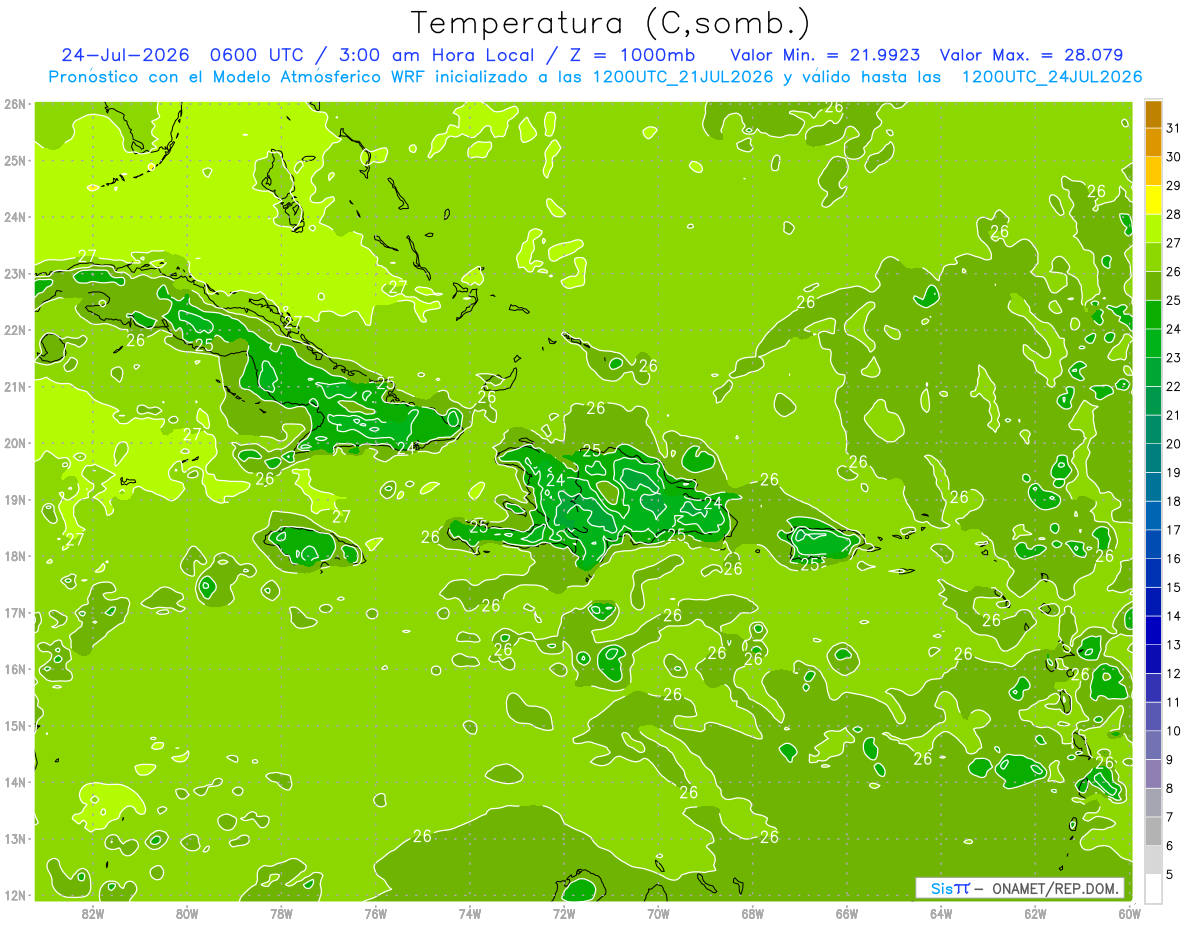Click the "22N" latitude label
Screen dimensions: 1200x927
(15, 330)
